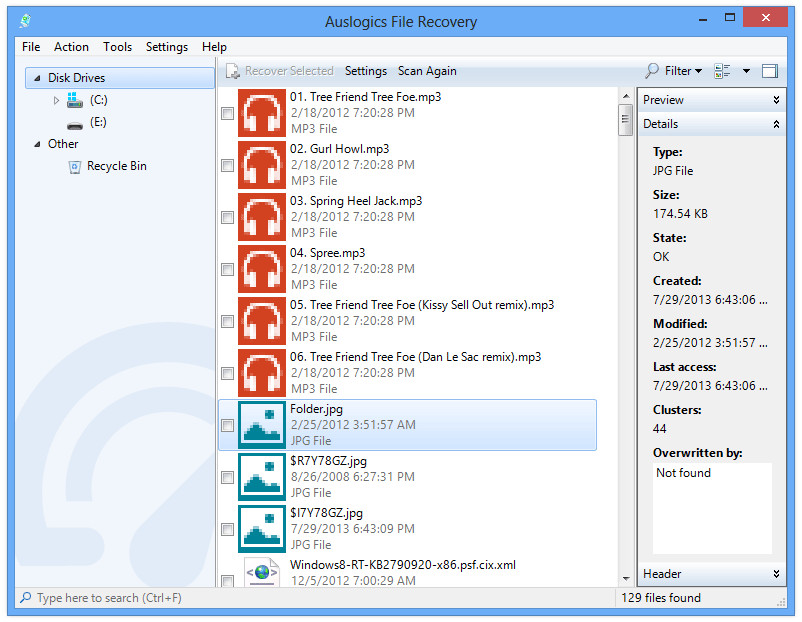Viewport: 802px width, 622px height.
Task: Minimize the Auslogics File Recovery window
Action: pyautogui.click(x=703, y=19)
